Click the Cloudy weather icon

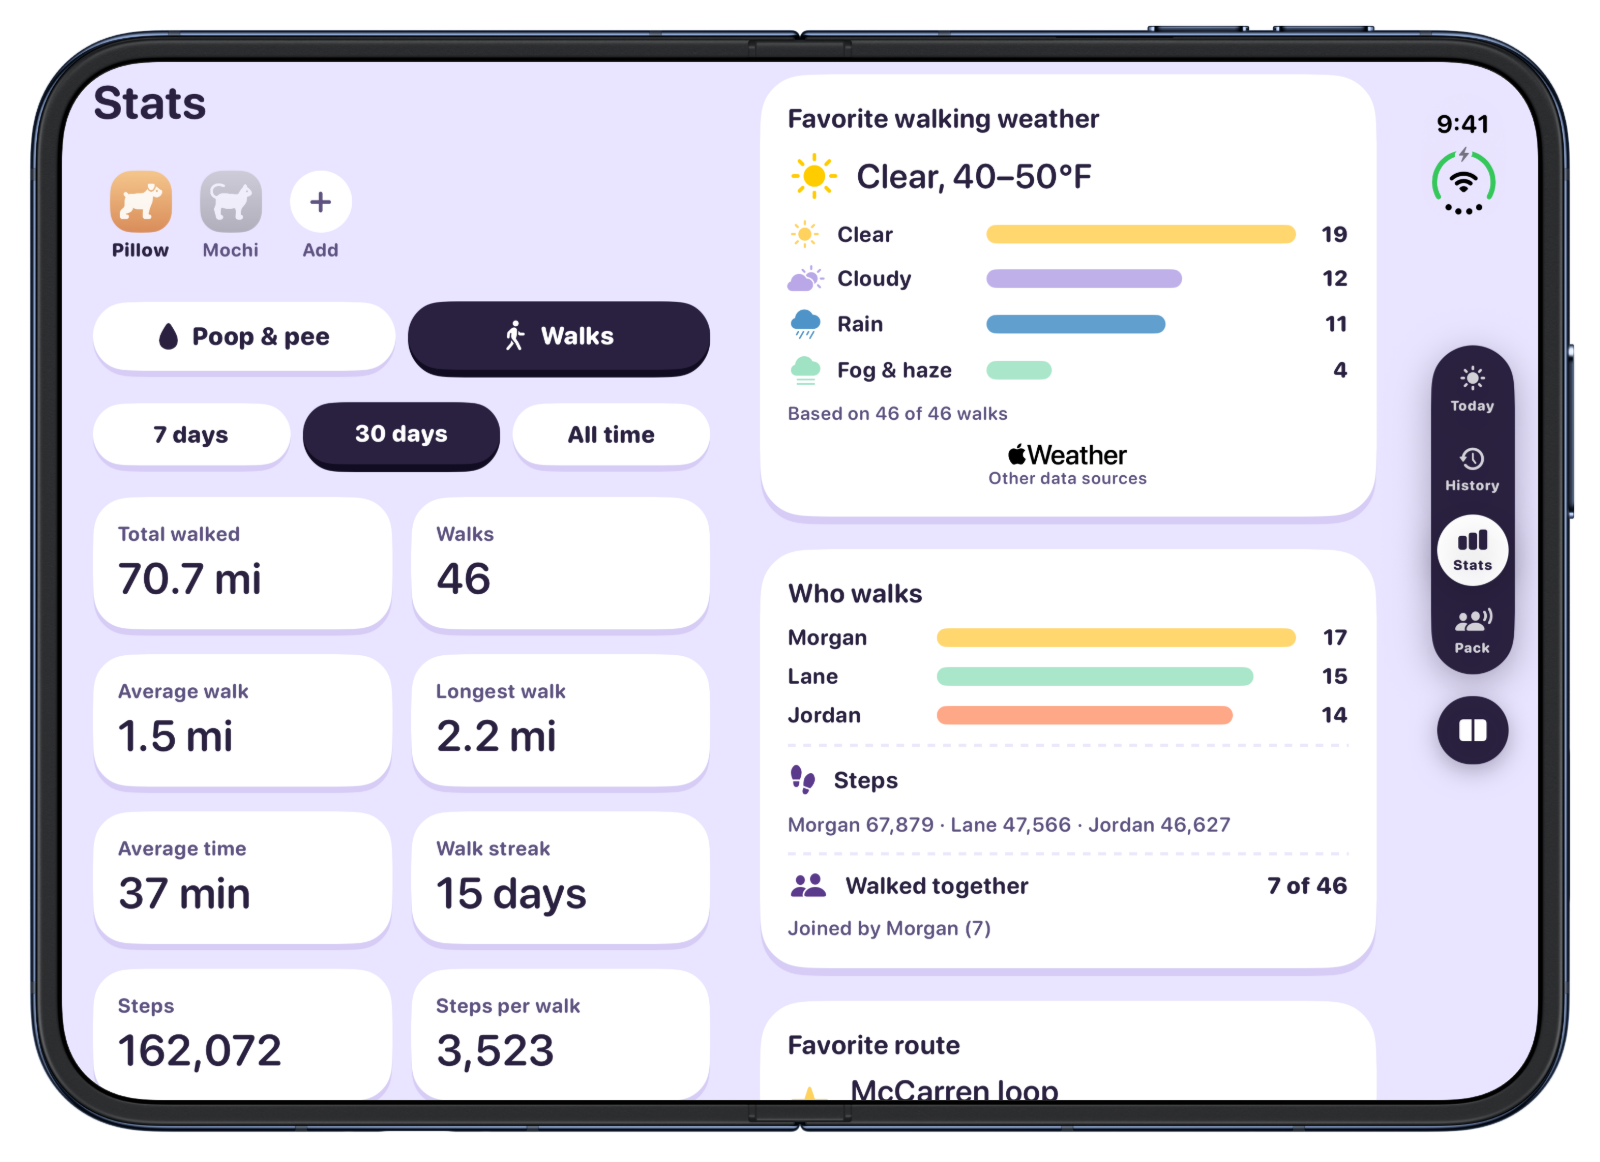(x=805, y=279)
